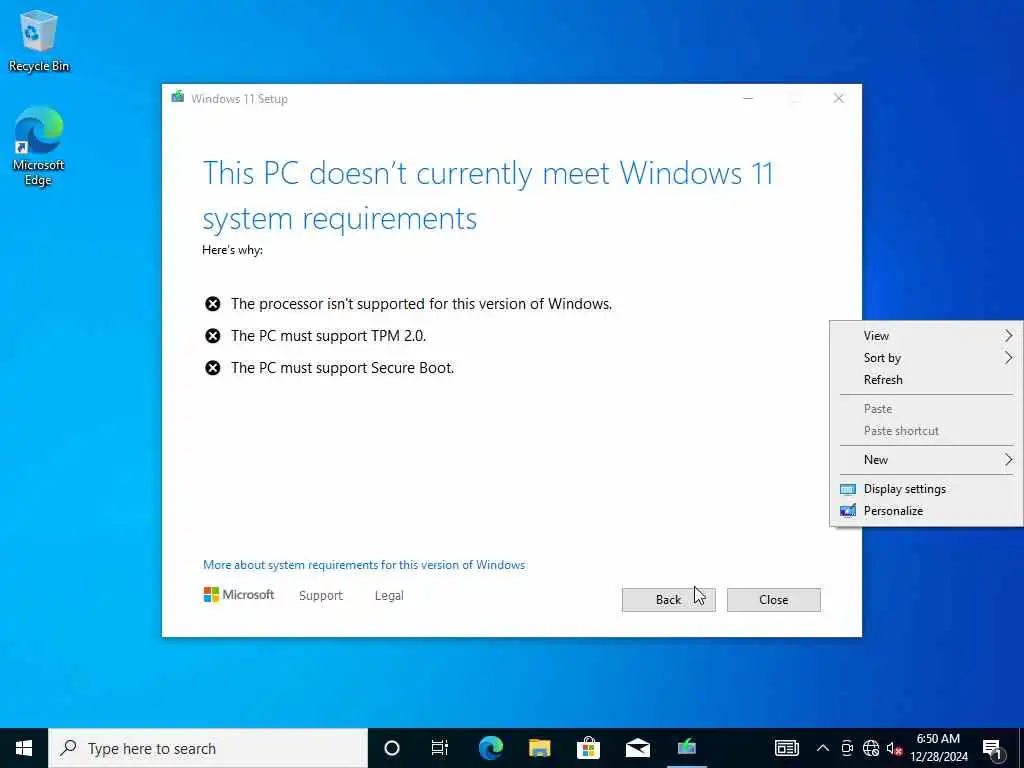Open the network globe tray icon
Screen dimensions: 1024x768
pos(871,748)
